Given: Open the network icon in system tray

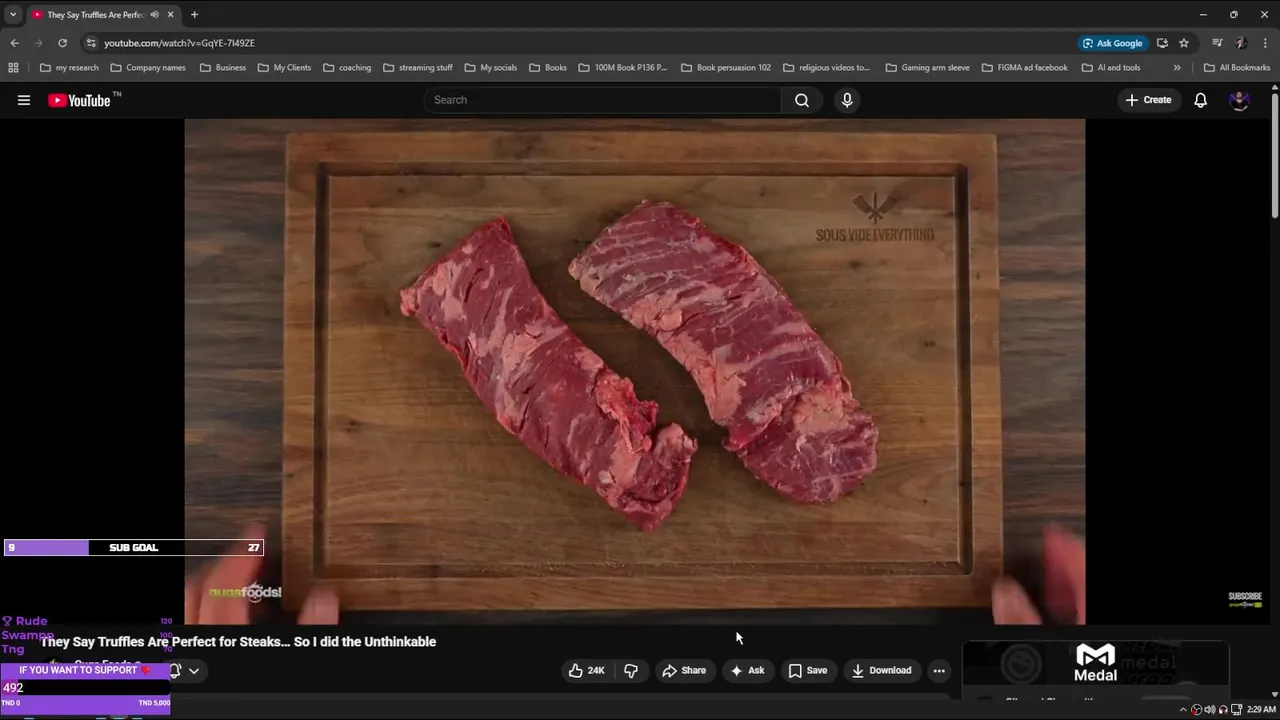Looking at the screenshot, I should (x=1235, y=710).
